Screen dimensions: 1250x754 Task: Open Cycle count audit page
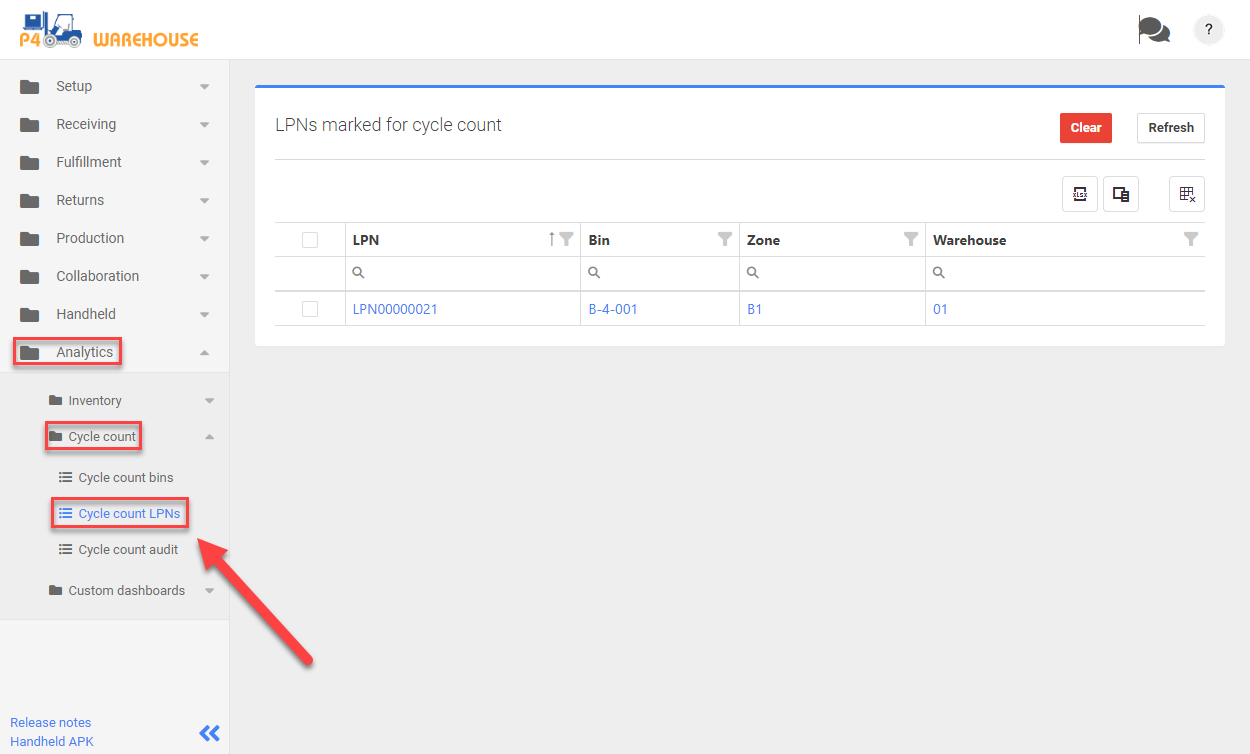128,549
